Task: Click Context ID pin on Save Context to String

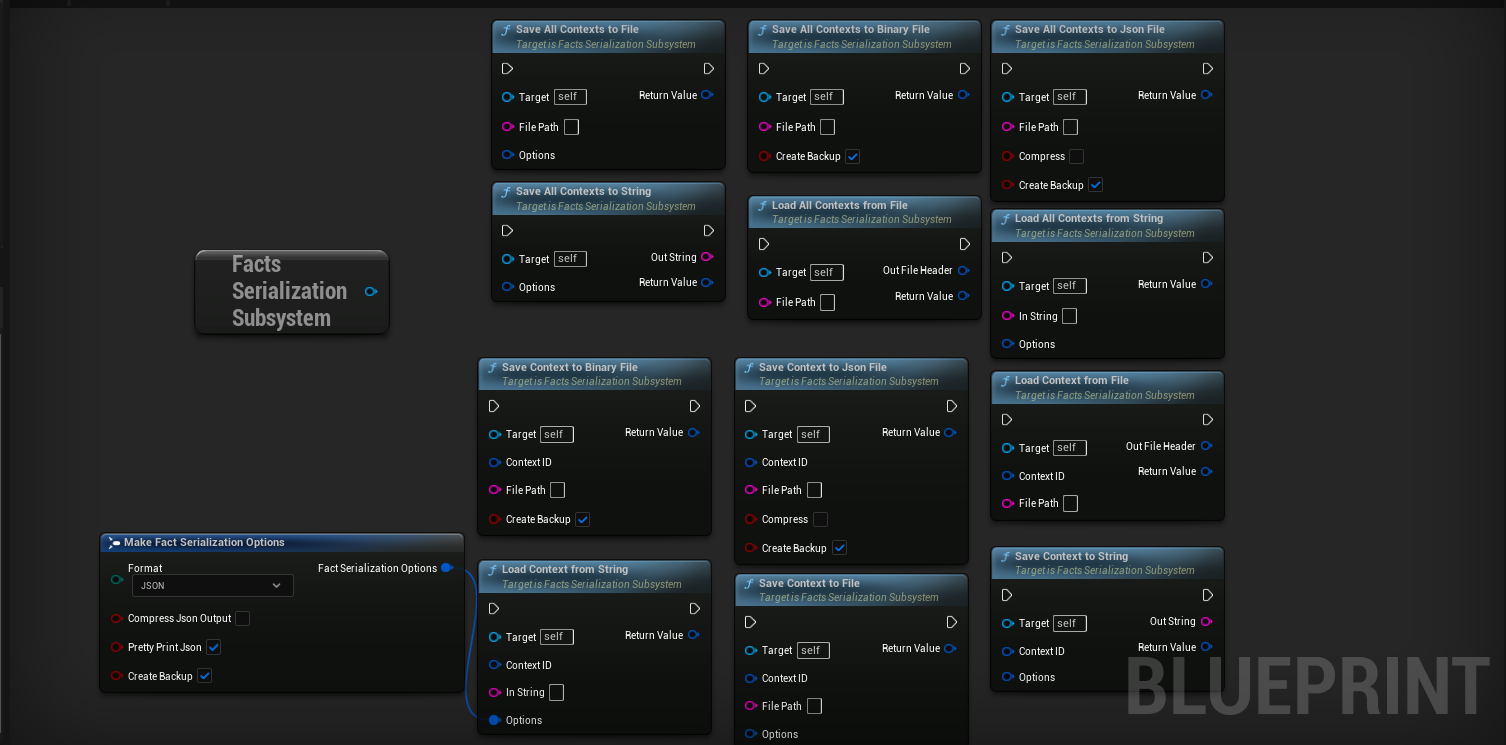Action: pyautogui.click(x=1007, y=651)
